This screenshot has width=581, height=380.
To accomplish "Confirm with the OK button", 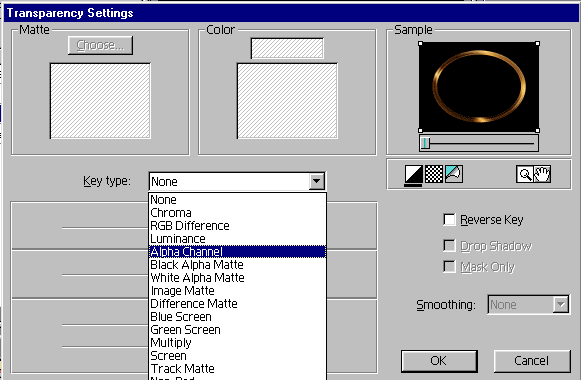I will [439, 361].
